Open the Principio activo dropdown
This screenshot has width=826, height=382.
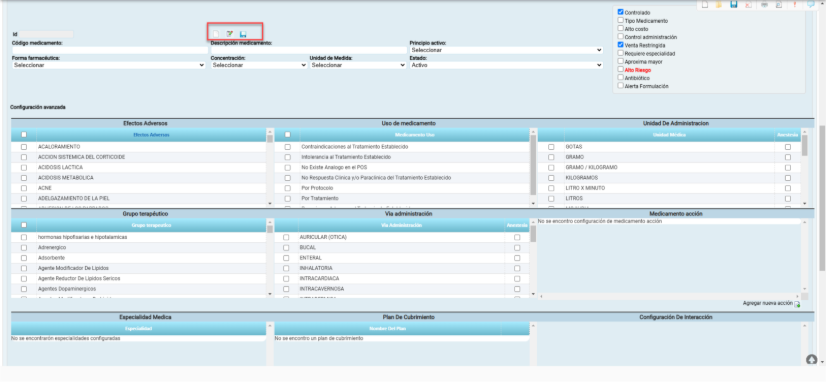(x=506, y=50)
